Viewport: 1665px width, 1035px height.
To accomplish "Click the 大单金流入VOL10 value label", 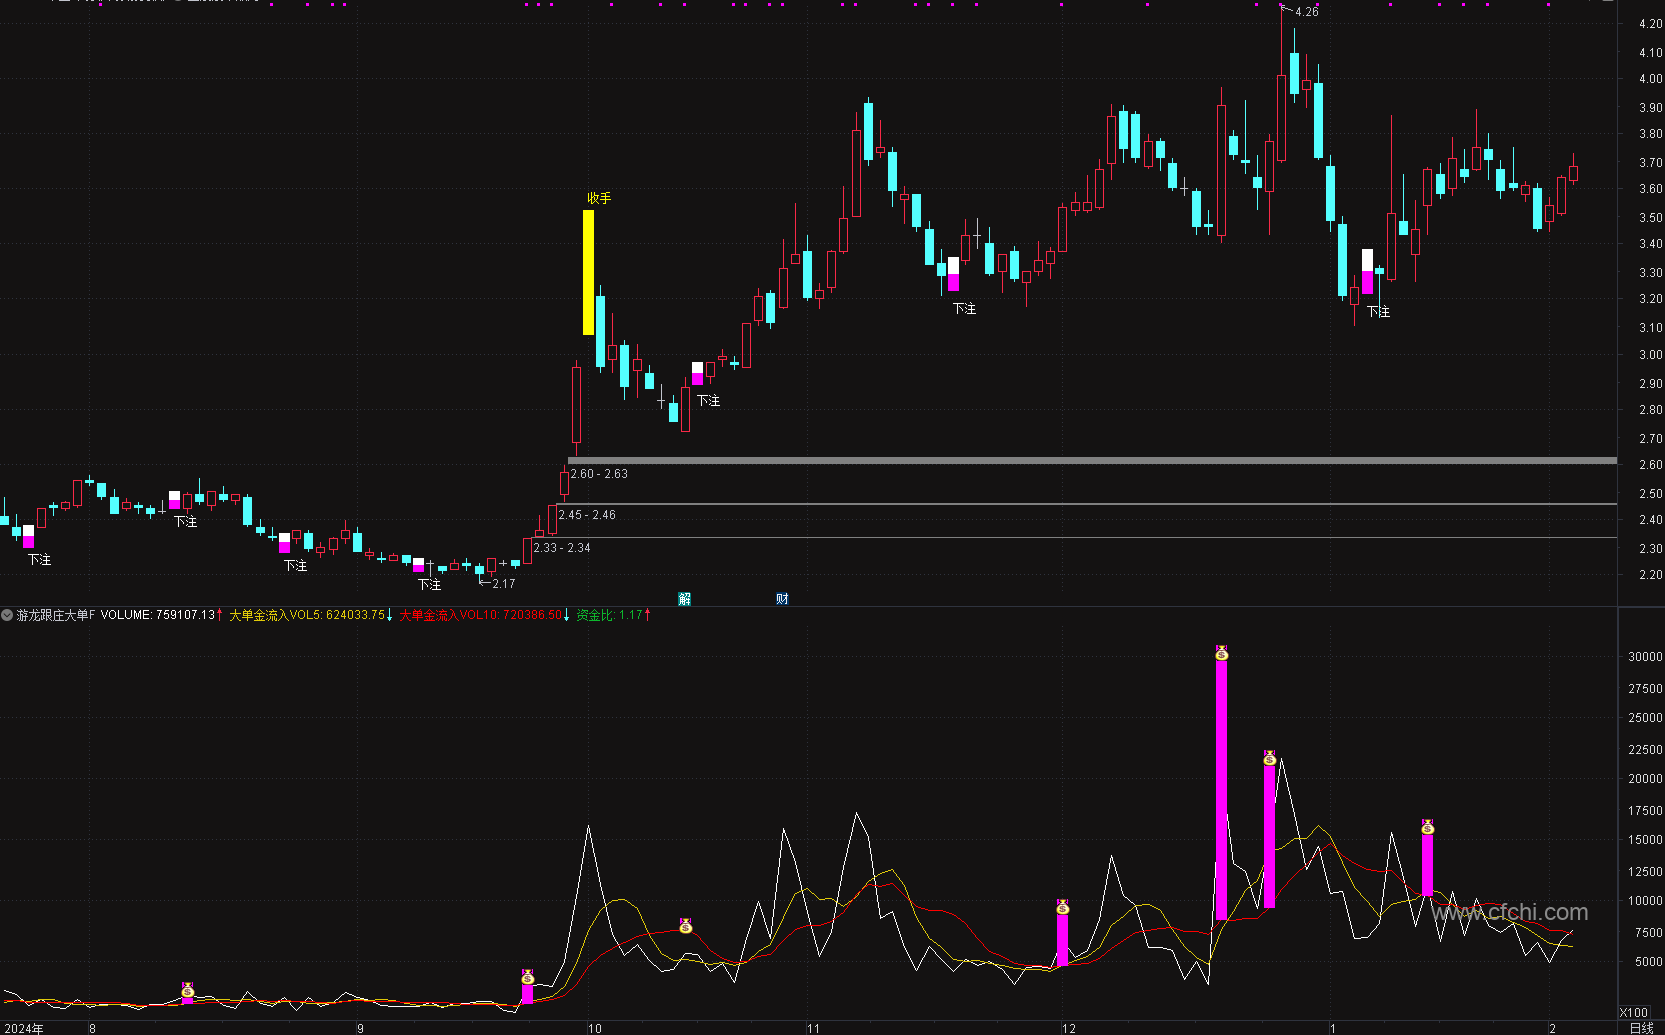I will [x=481, y=615].
